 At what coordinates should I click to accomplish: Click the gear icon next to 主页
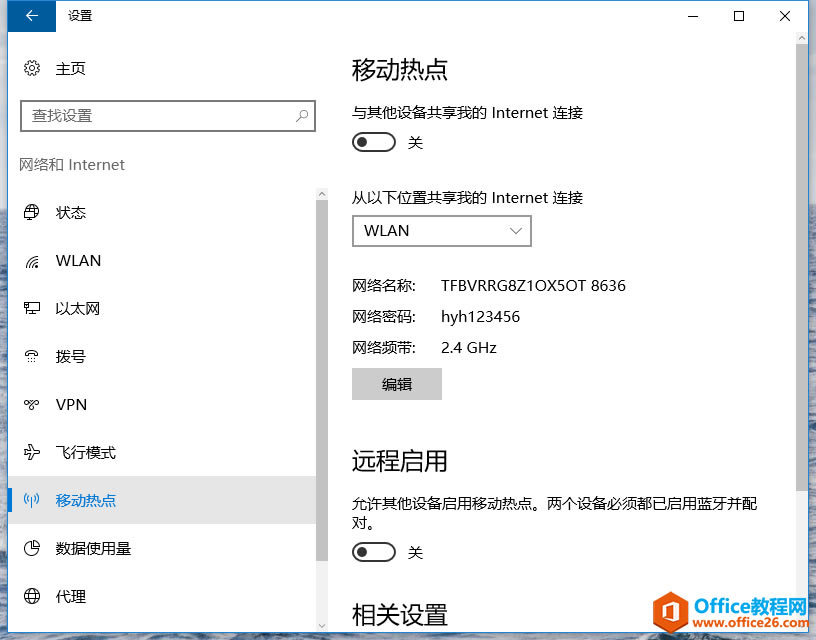(29, 68)
